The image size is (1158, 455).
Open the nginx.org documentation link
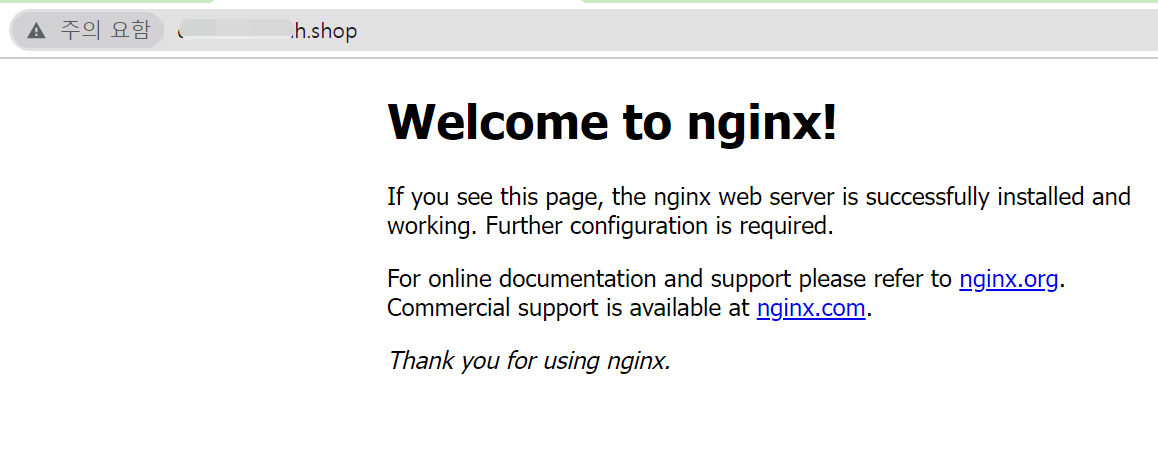(1008, 279)
